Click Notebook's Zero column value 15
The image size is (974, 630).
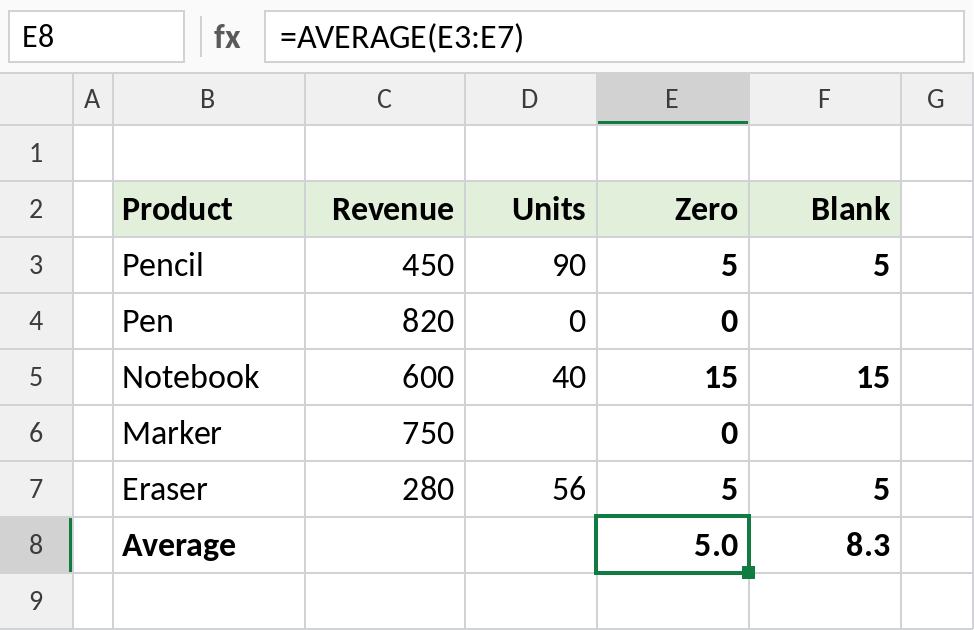click(x=673, y=377)
